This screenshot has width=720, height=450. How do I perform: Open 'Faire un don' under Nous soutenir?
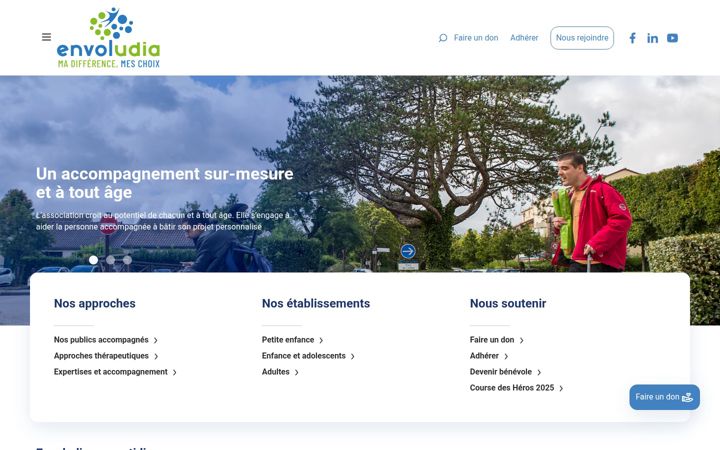[x=496, y=340]
